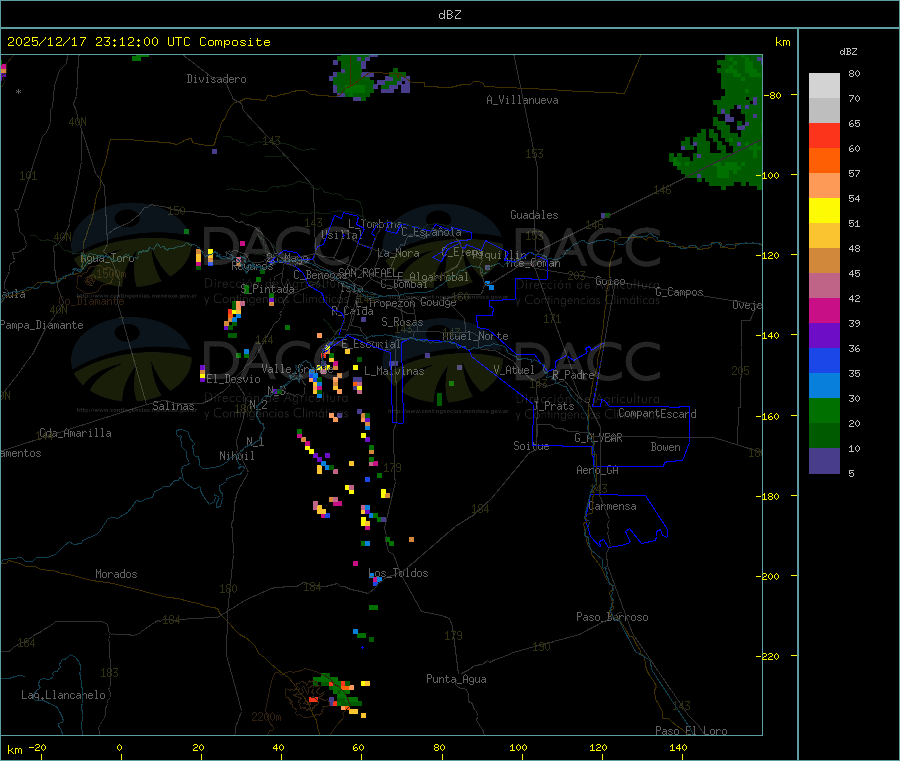
Task: Select the bright green 20-30 dBZ legend swatch
Action: (x=824, y=411)
